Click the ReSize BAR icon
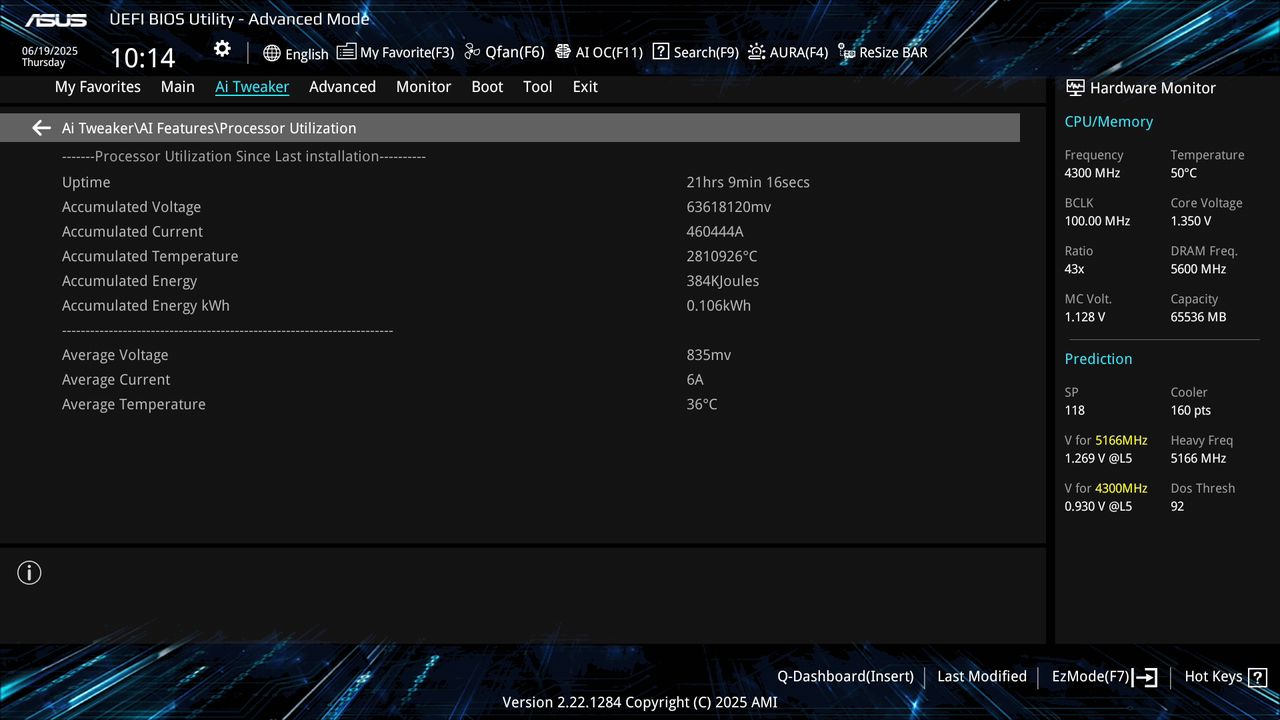This screenshot has height=720, width=1280. [x=881, y=51]
